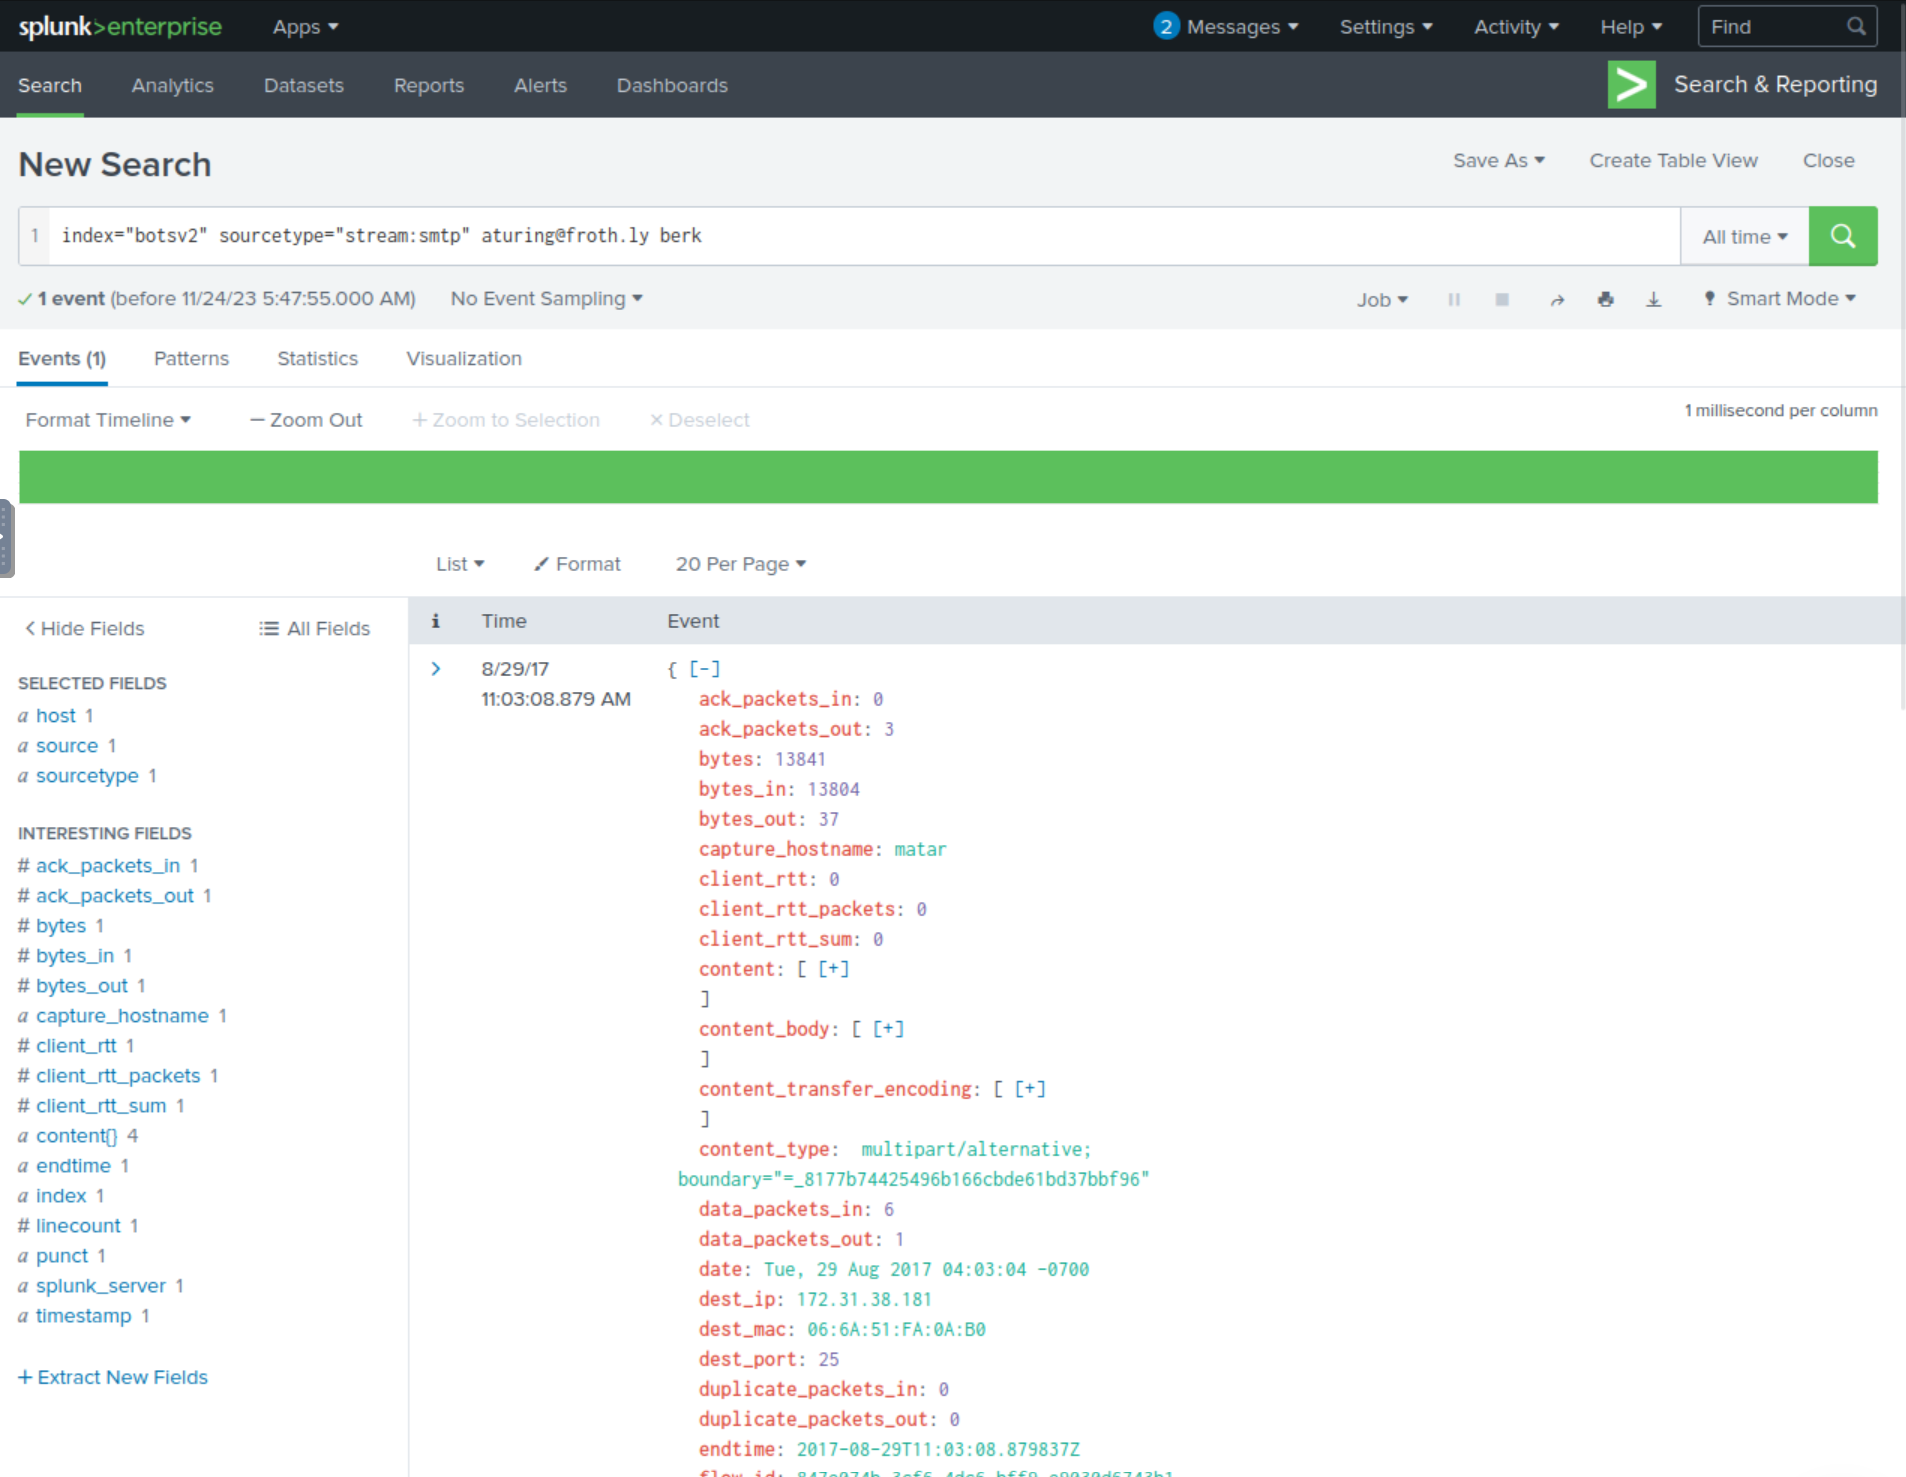Click the green timeline bar
1906x1477 pixels.
coord(948,477)
